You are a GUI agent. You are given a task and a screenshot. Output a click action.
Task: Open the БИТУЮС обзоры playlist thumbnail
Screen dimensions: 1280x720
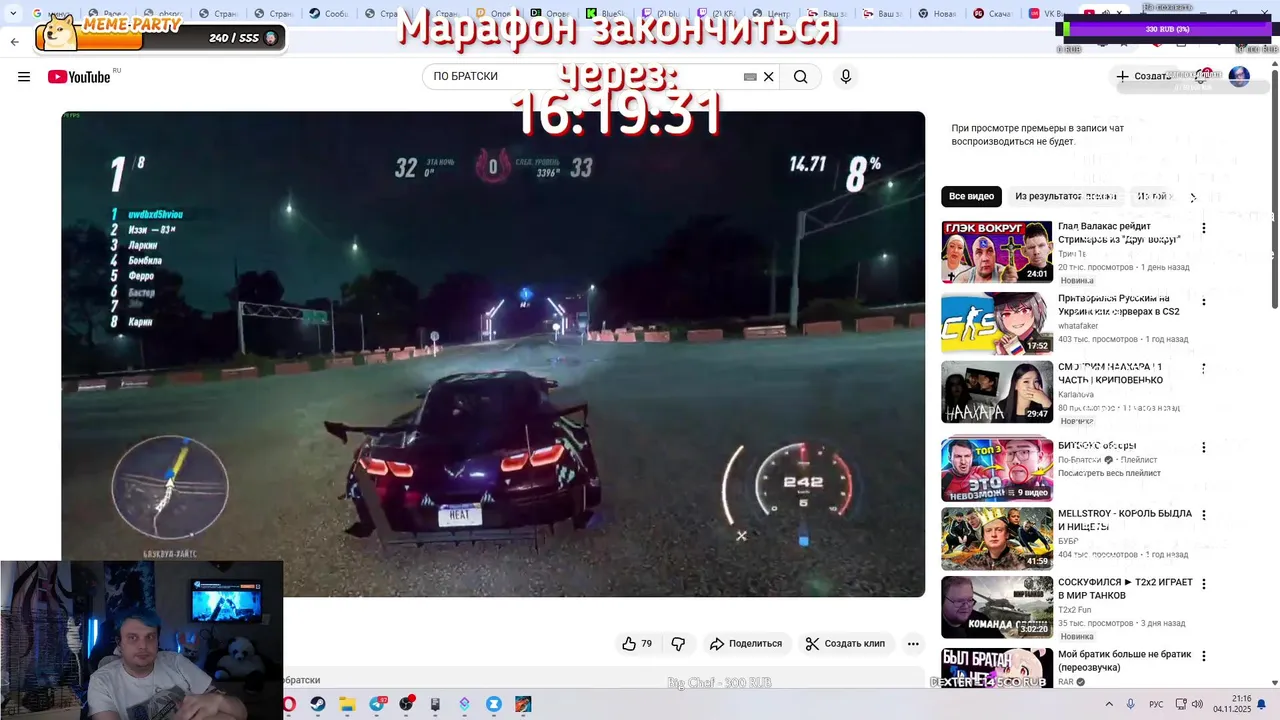pyautogui.click(x=997, y=470)
